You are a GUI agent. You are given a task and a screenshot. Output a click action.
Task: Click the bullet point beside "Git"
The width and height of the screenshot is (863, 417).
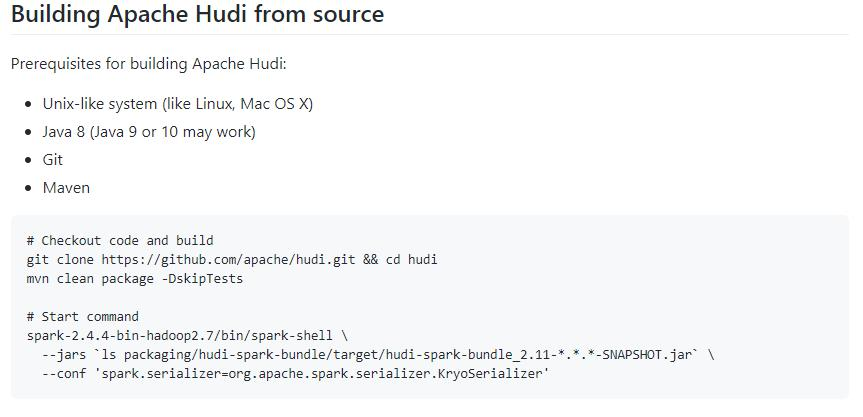[28, 160]
